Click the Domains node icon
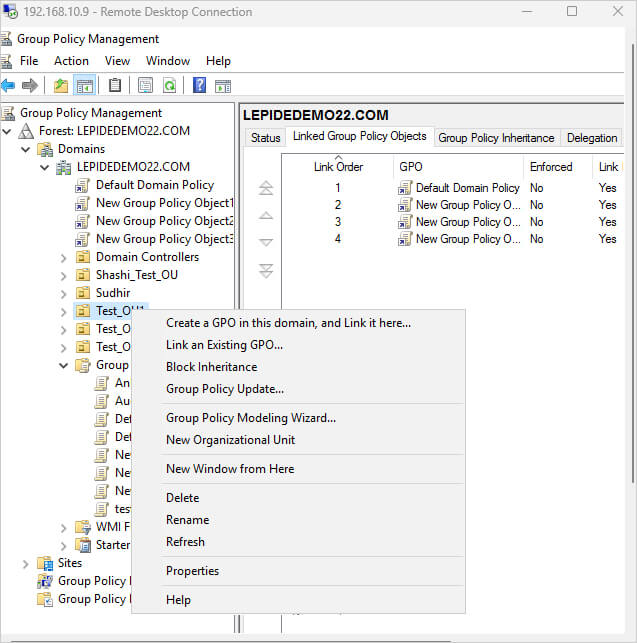Viewport: 637px width, 643px height. (x=45, y=149)
